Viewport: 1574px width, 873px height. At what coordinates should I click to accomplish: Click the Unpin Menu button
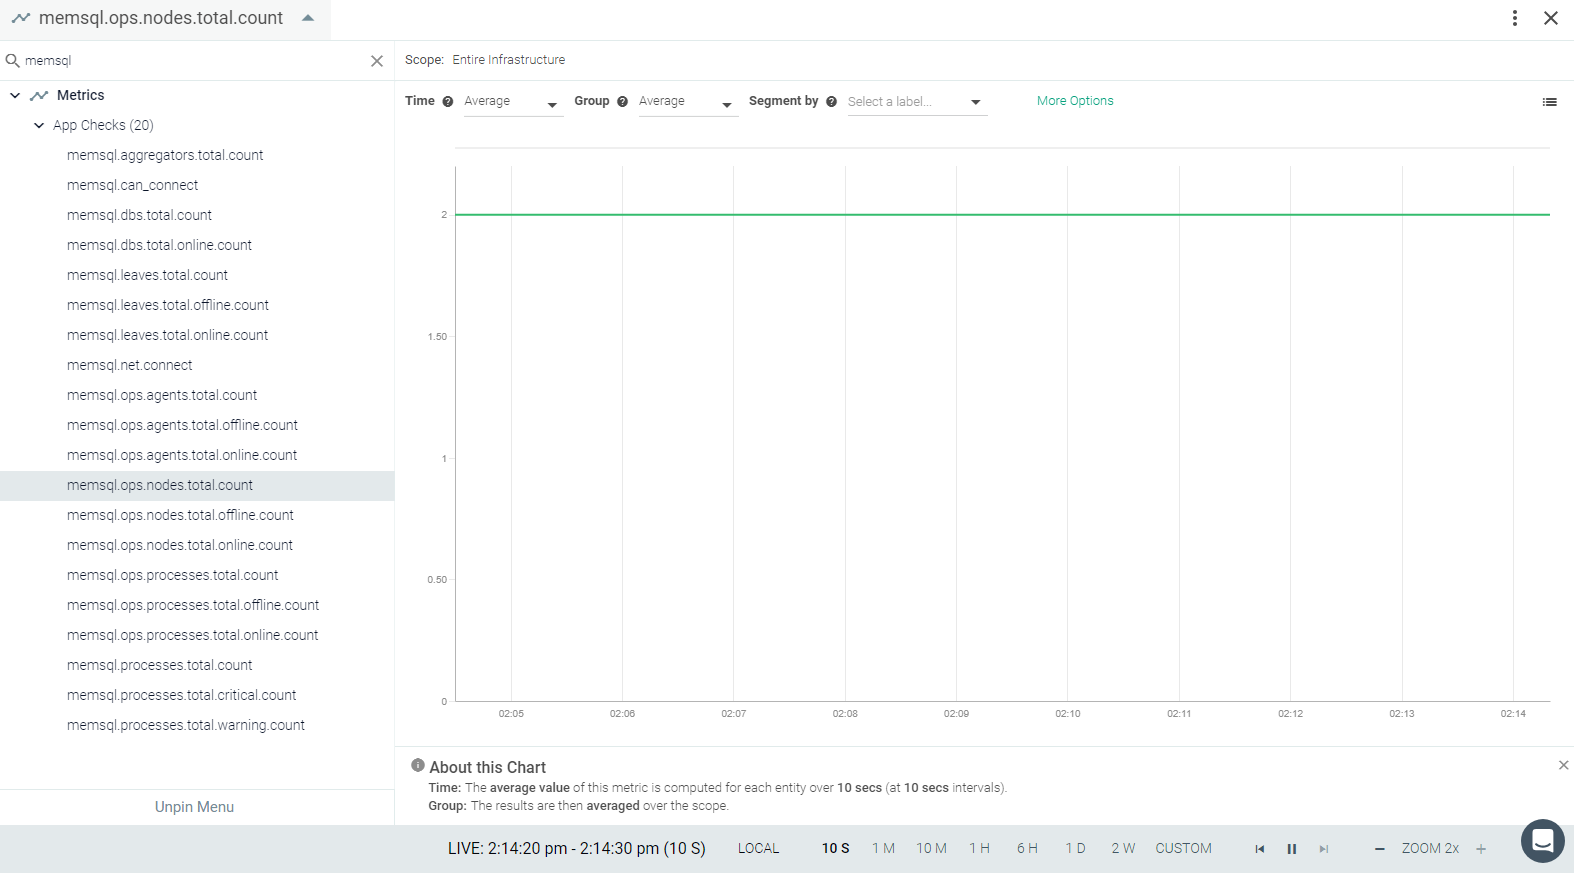pyautogui.click(x=194, y=807)
